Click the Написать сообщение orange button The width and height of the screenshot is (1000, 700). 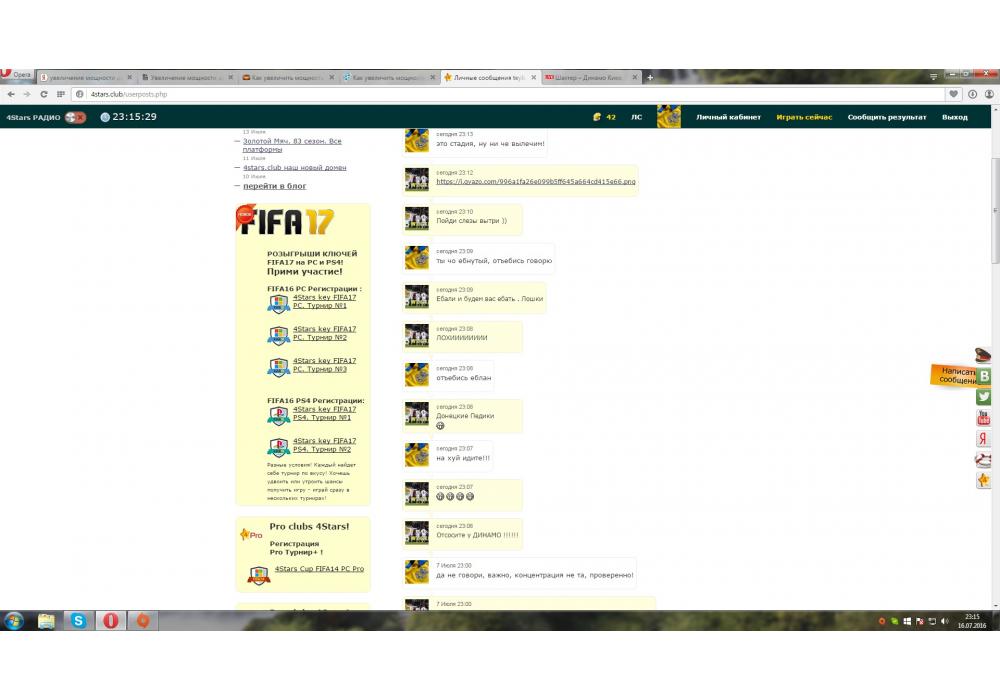click(x=953, y=376)
